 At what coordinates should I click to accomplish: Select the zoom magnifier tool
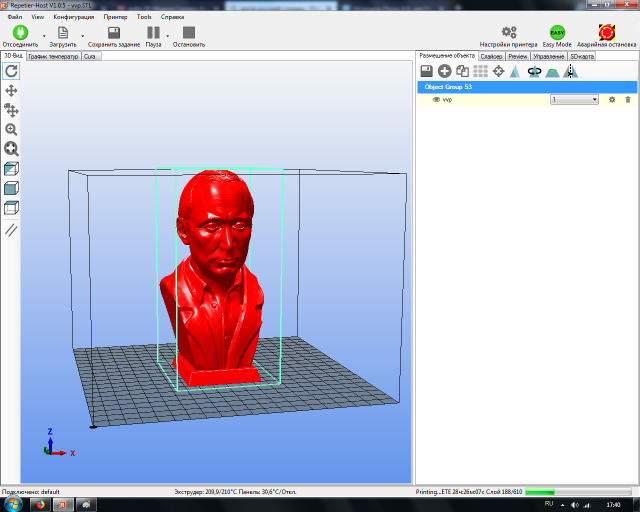11,129
